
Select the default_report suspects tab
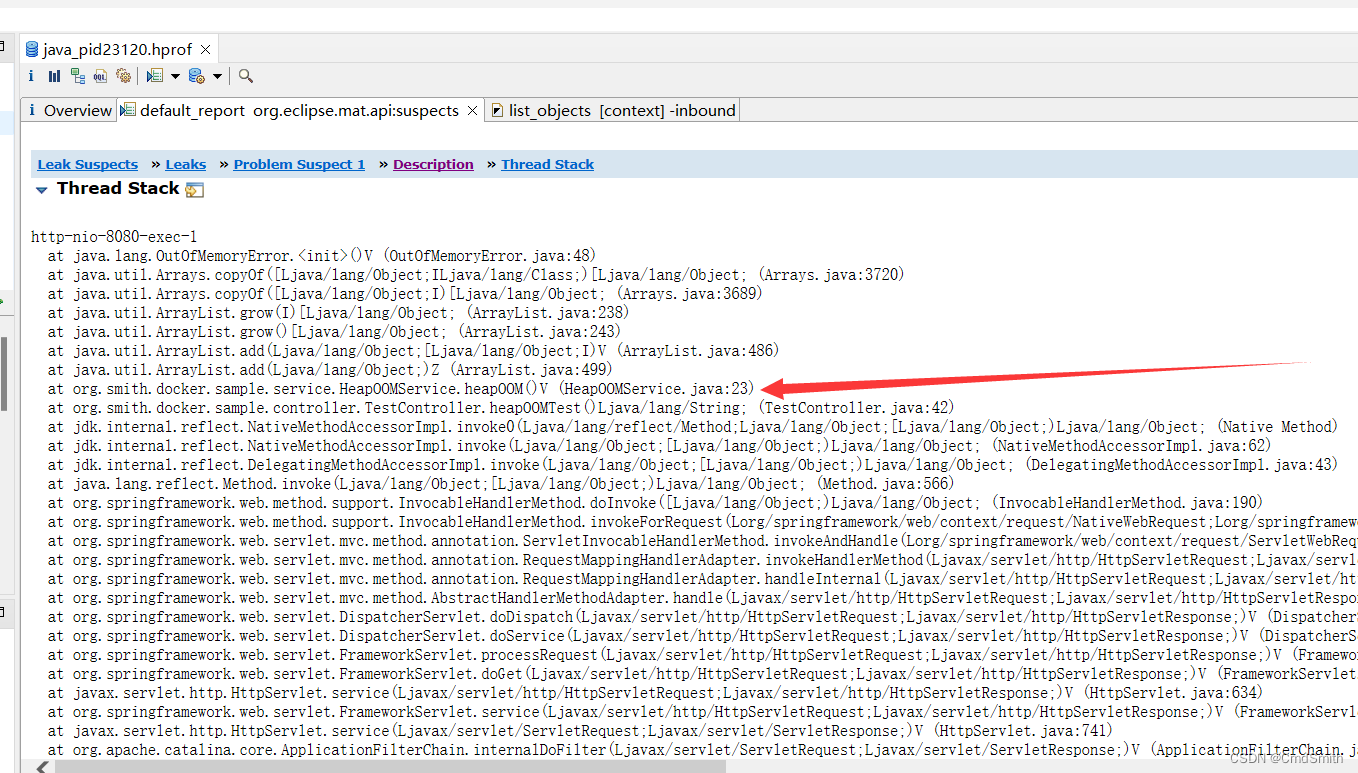(300, 110)
